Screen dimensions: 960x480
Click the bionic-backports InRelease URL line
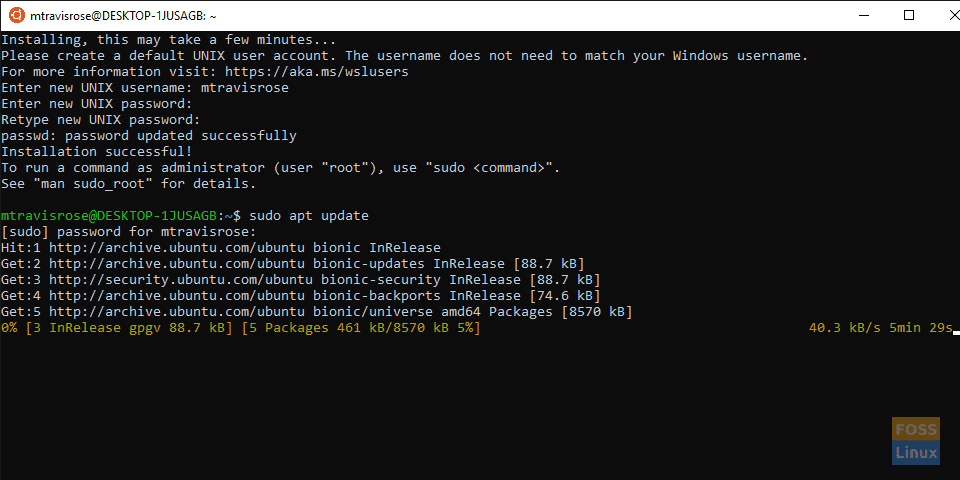[301, 296]
